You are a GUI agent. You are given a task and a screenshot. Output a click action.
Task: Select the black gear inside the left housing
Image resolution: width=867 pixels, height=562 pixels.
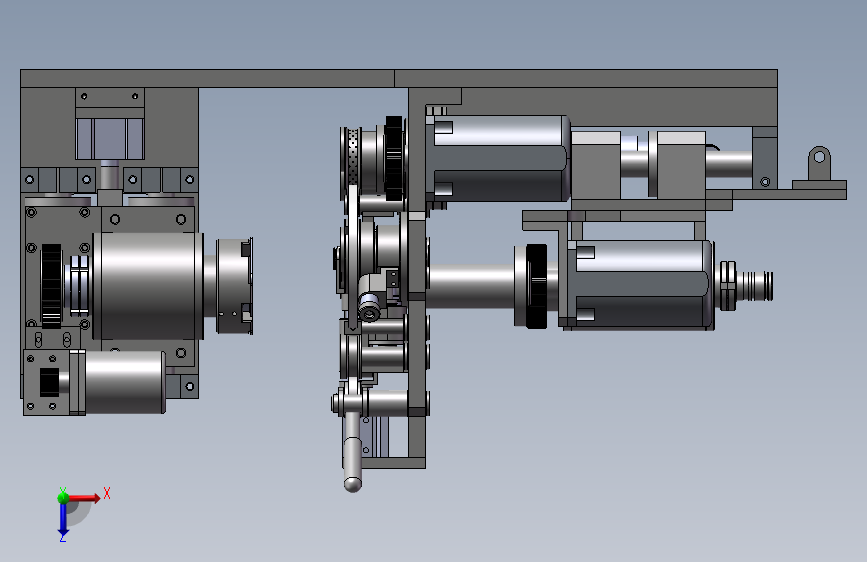(51, 286)
